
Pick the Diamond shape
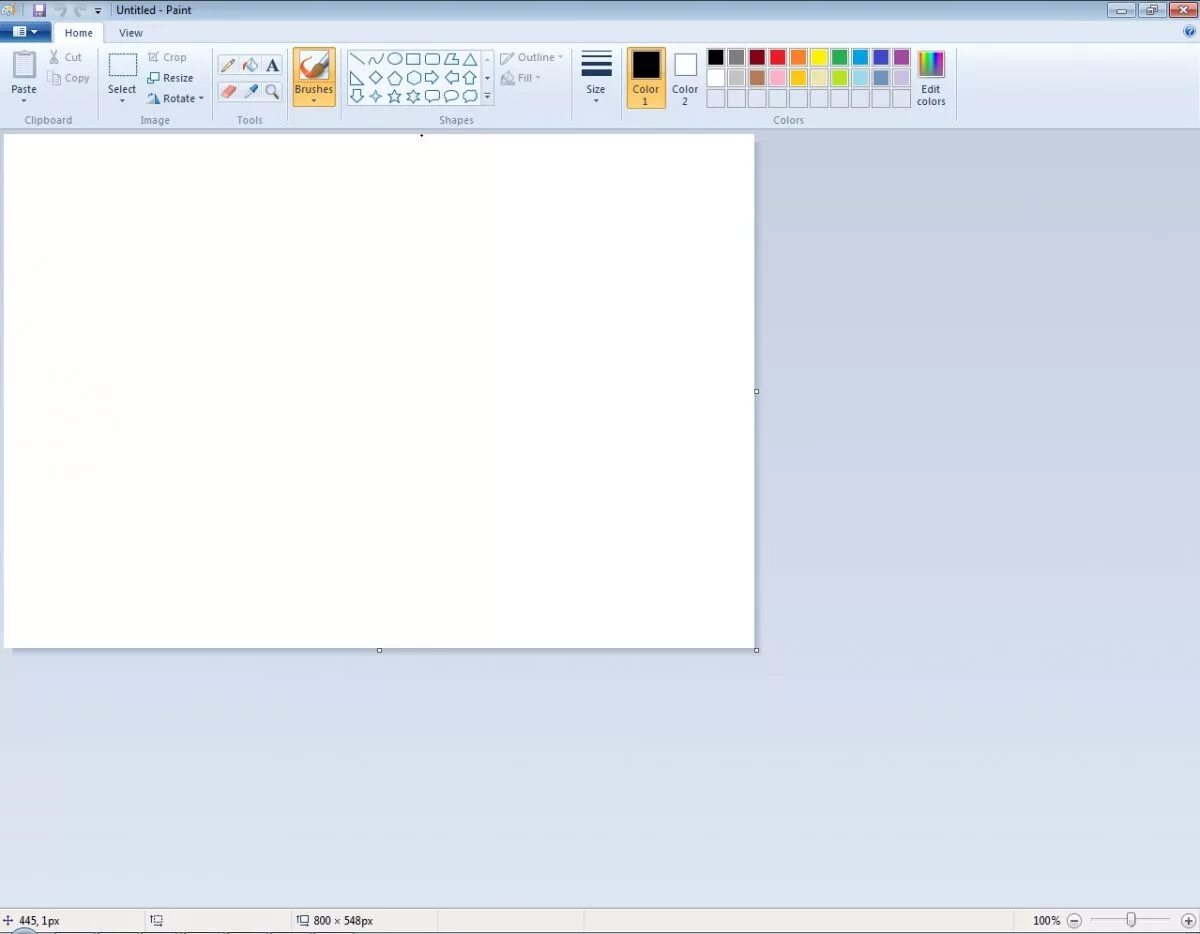coord(376,78)
